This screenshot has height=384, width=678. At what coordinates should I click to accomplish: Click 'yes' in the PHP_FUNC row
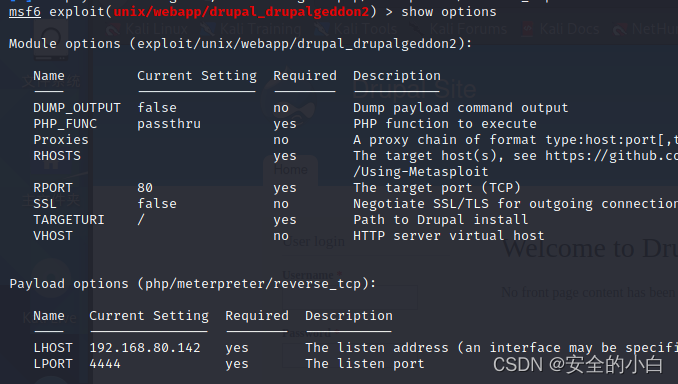pyautogui.click(x=285, y=125)
